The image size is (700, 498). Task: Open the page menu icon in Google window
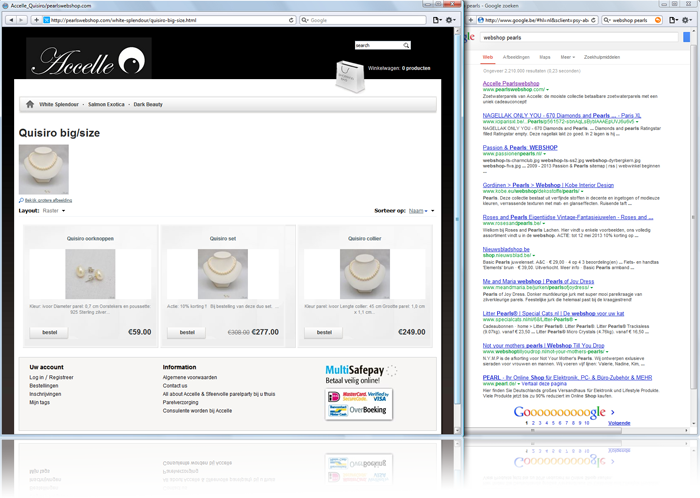pos(673,20)
